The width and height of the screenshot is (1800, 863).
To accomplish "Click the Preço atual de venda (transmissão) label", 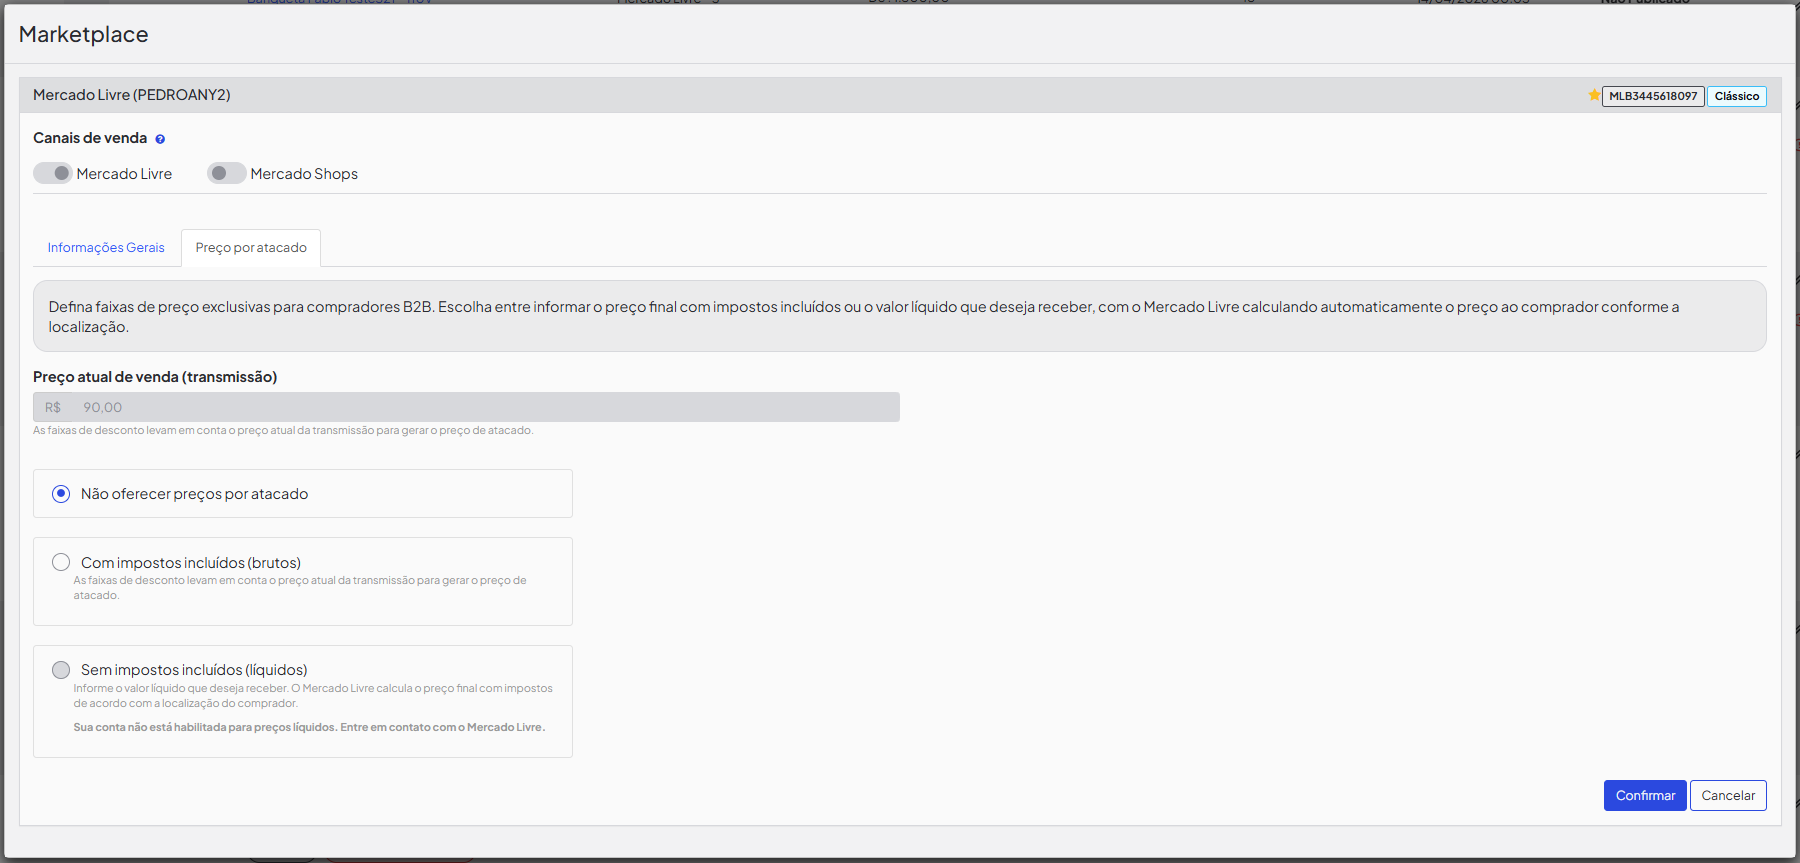I will click(155, 377).
